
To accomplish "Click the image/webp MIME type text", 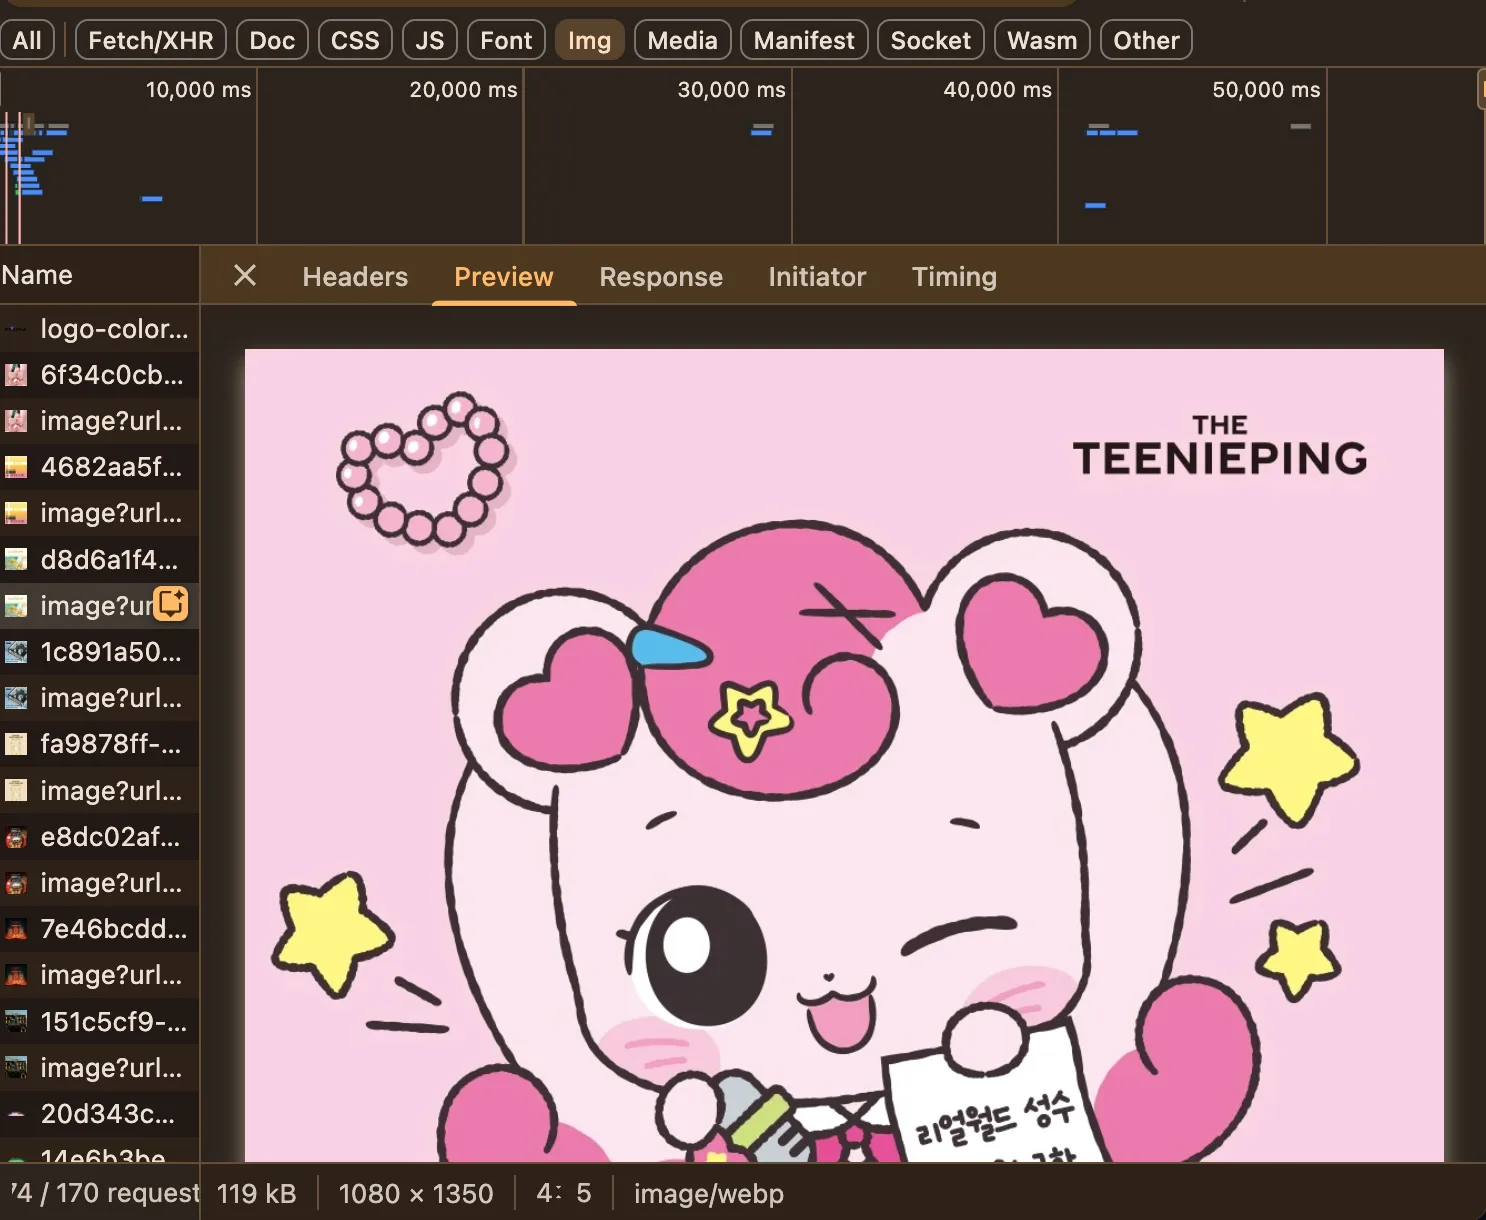I will pos(709,1193).
